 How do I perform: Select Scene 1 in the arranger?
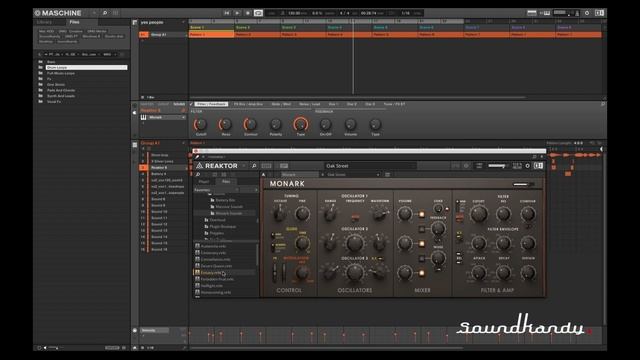click(211, 28)
